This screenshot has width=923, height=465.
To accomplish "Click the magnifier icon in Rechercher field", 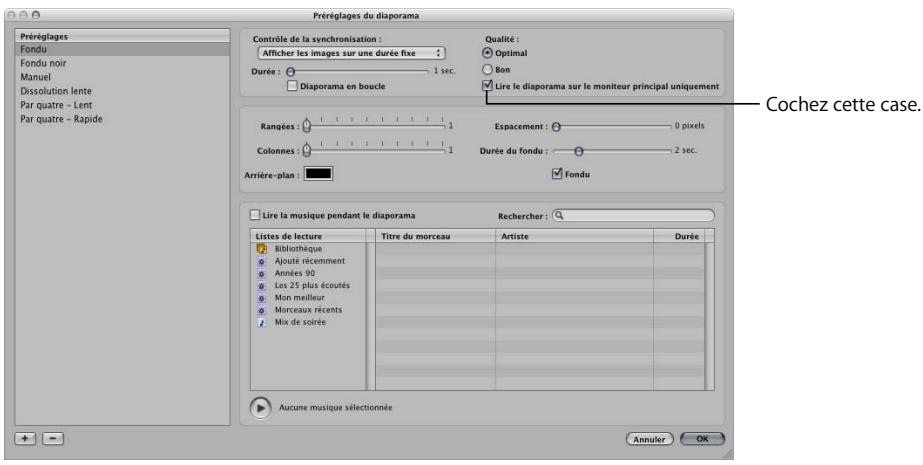I will 559,215.
